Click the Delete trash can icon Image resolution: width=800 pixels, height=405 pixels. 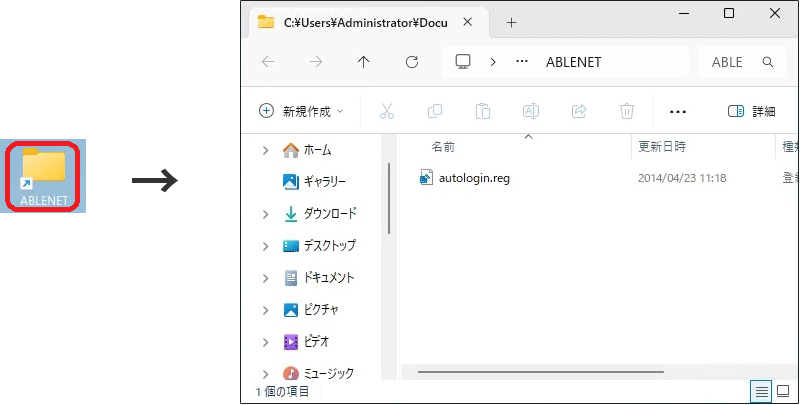coord(627,111)
